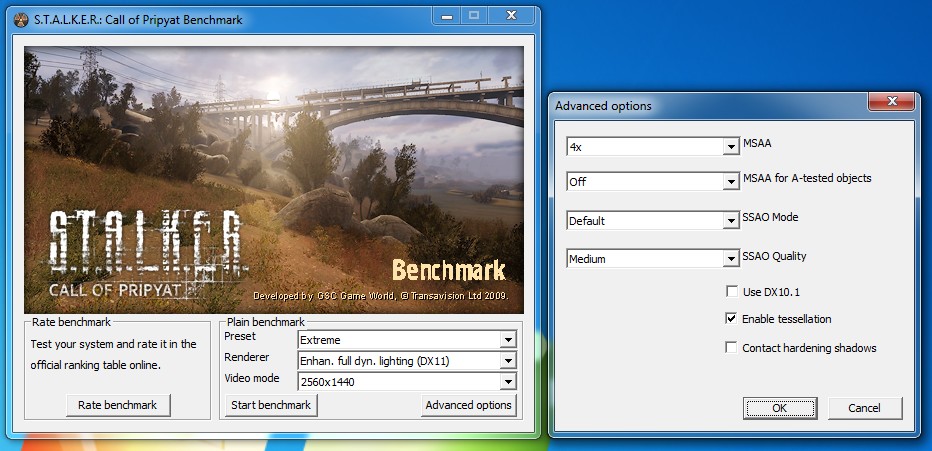Uncheck Enable tessellation
932x451 pixels.
[x=731, y=319]
